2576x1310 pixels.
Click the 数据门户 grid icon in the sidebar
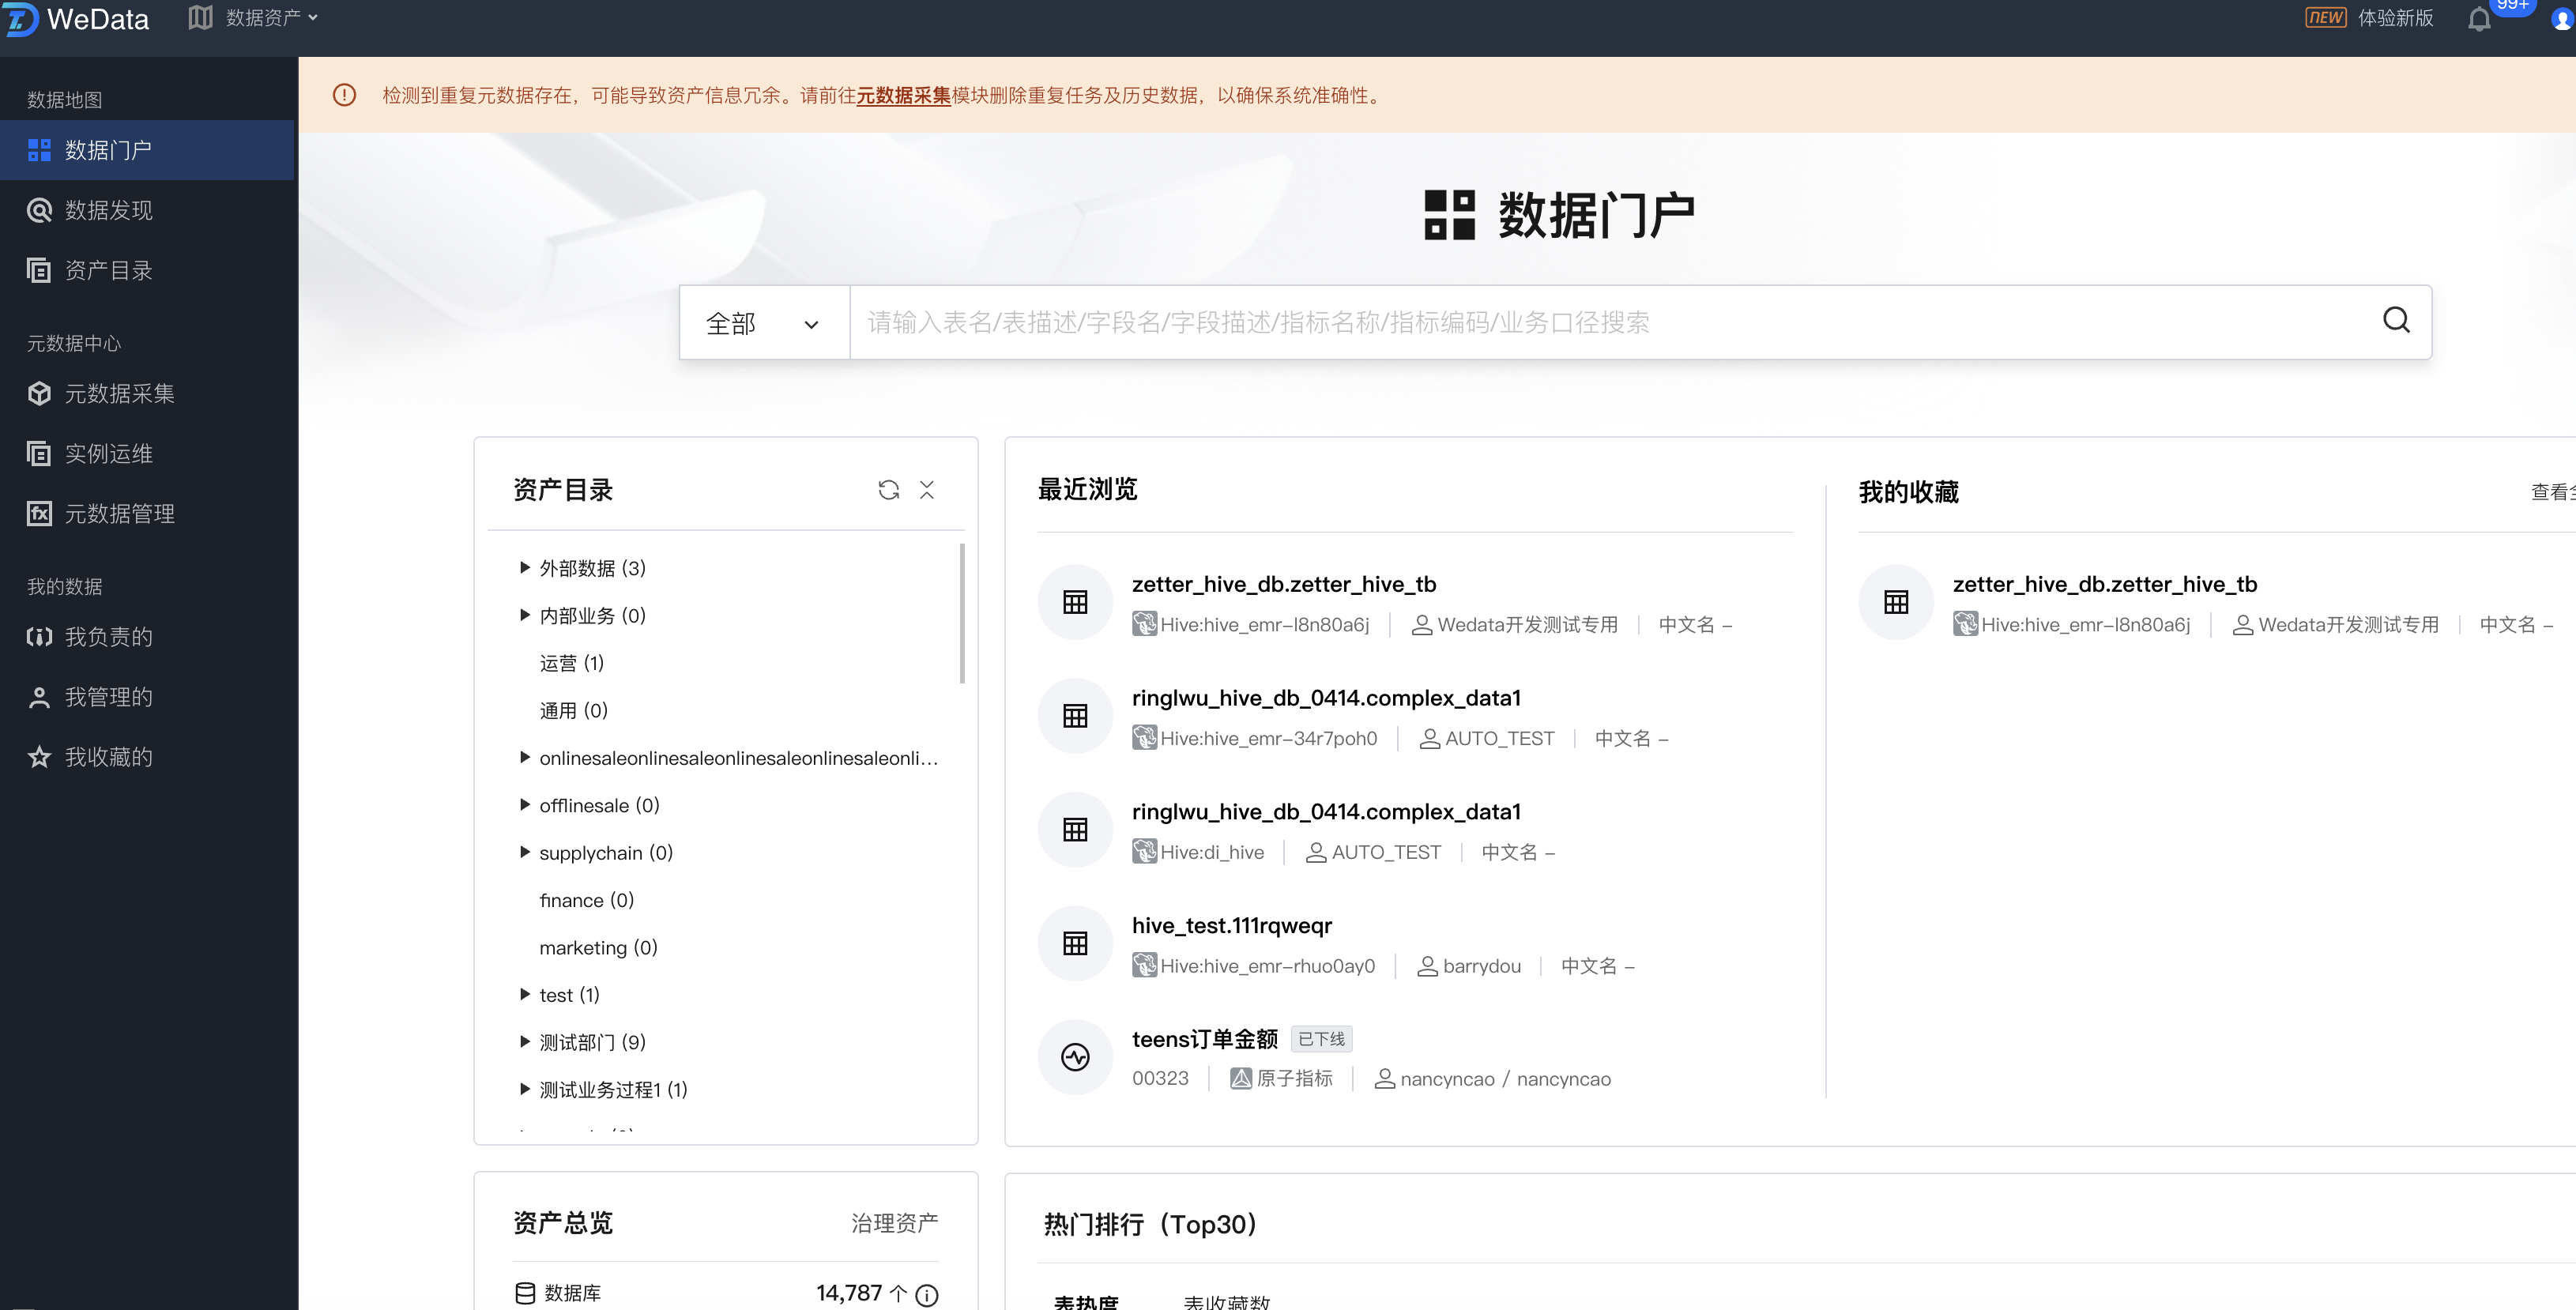coord(39,150)
